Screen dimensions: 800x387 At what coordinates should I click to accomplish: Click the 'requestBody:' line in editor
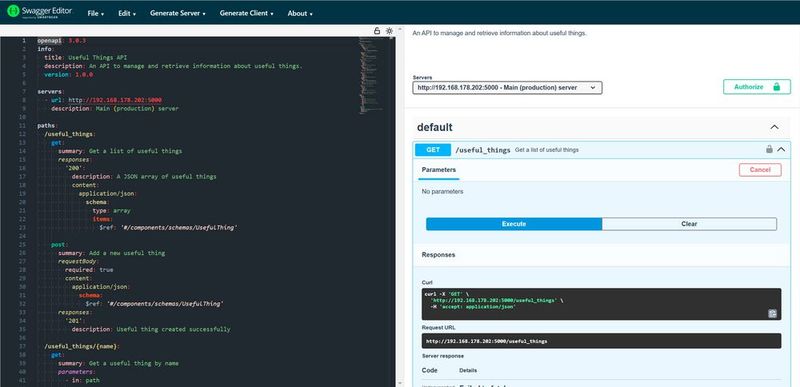click(x=78, y=262)
